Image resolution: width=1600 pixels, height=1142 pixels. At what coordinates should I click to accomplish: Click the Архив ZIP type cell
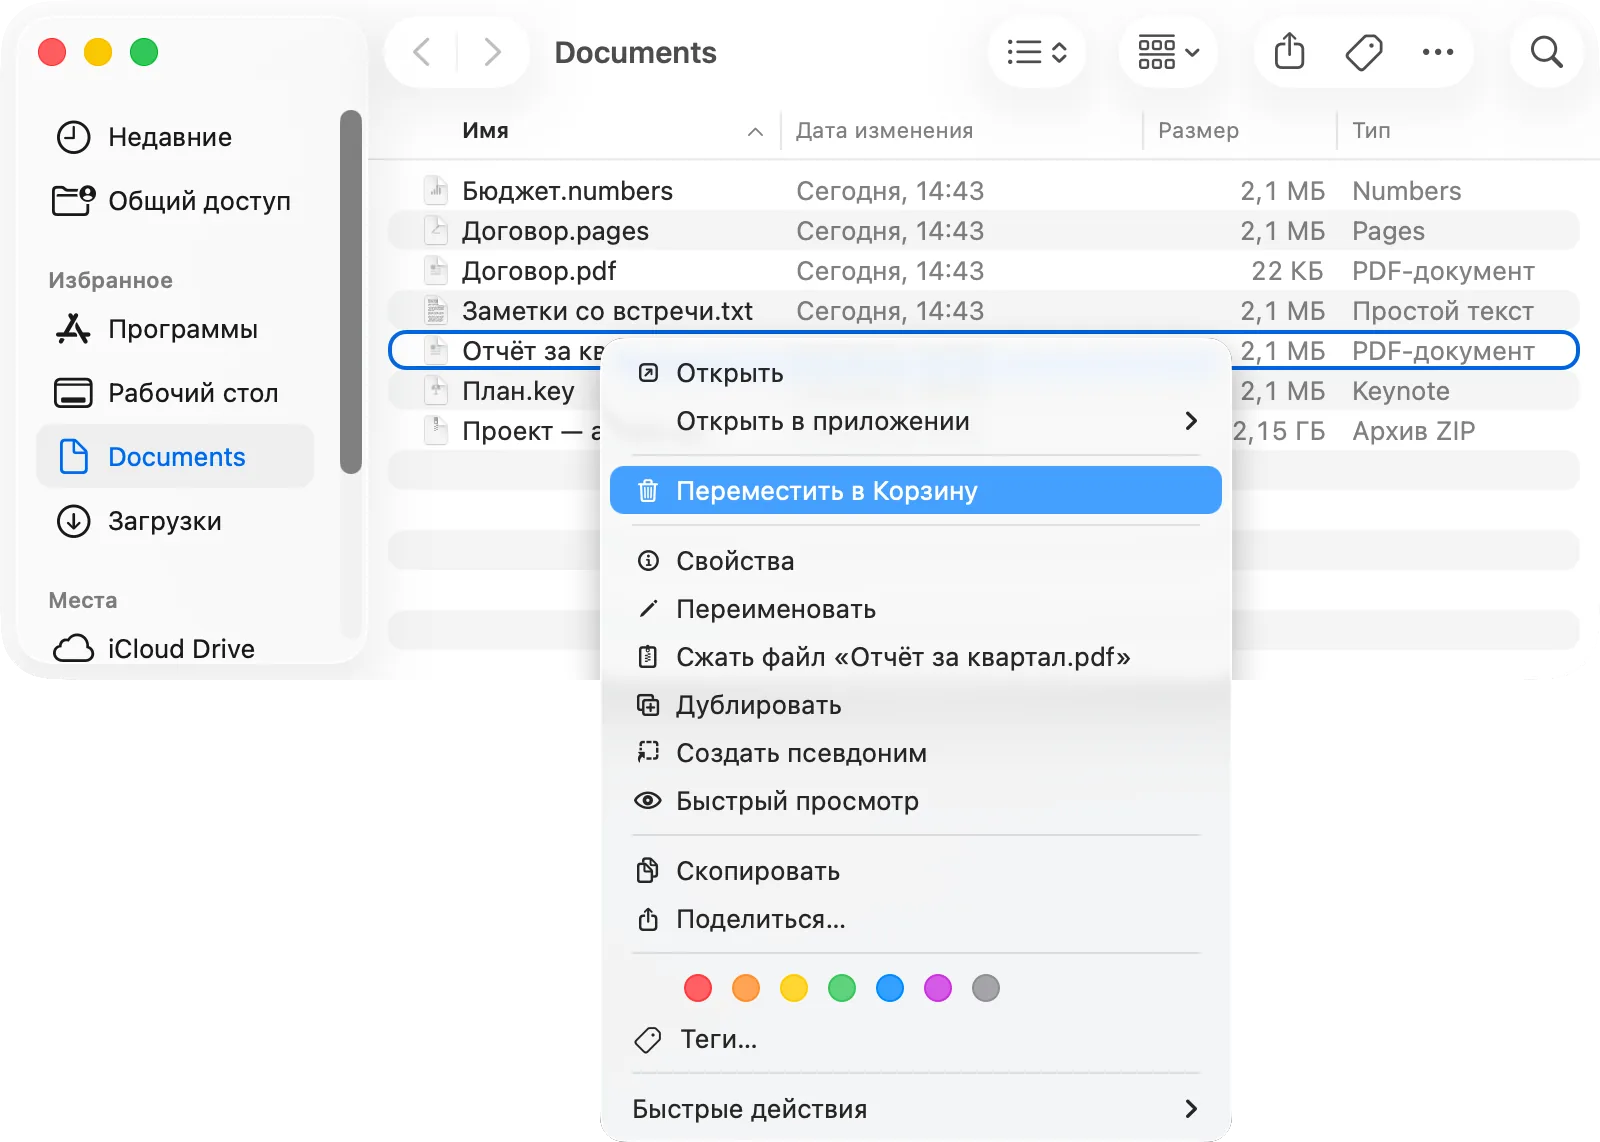[x=1414, y=431]
